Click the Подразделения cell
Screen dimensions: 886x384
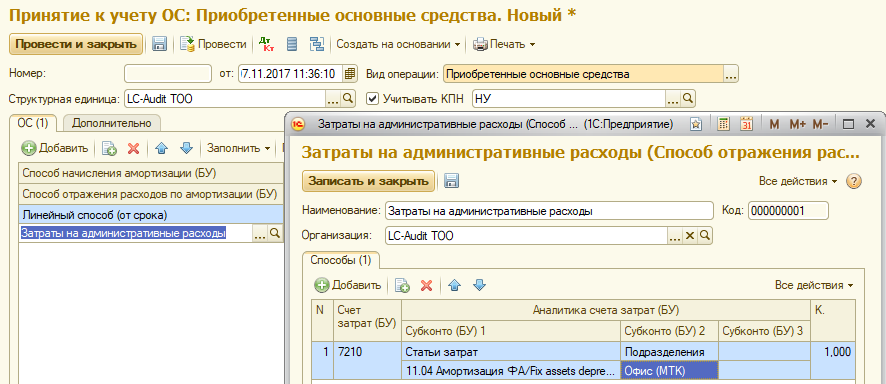click(x=670, y=352)
